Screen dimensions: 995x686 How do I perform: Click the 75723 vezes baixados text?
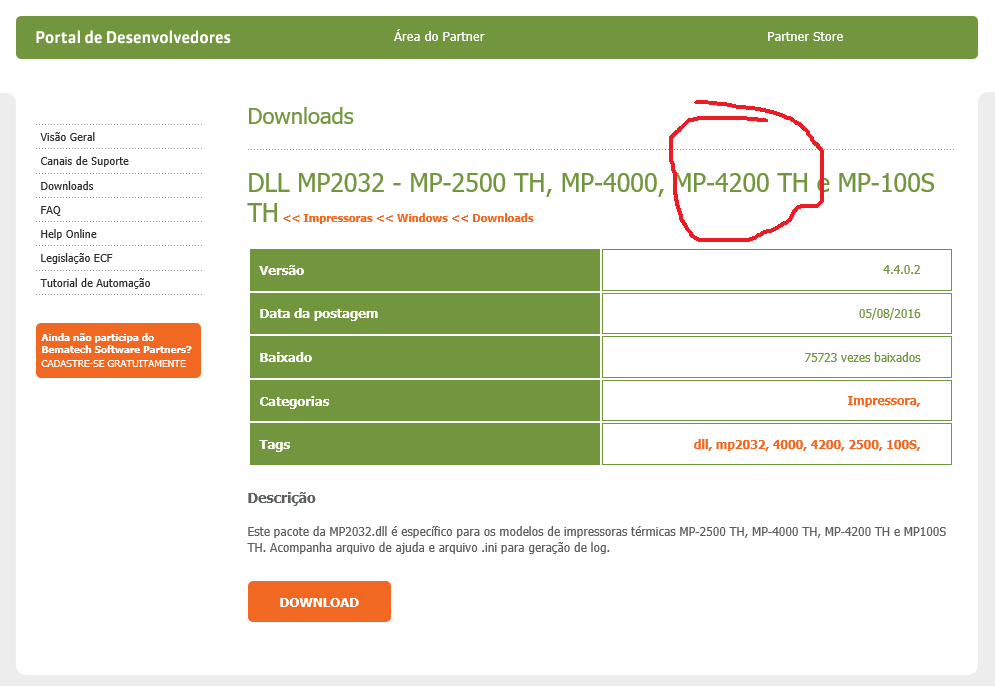coord(862,357)
